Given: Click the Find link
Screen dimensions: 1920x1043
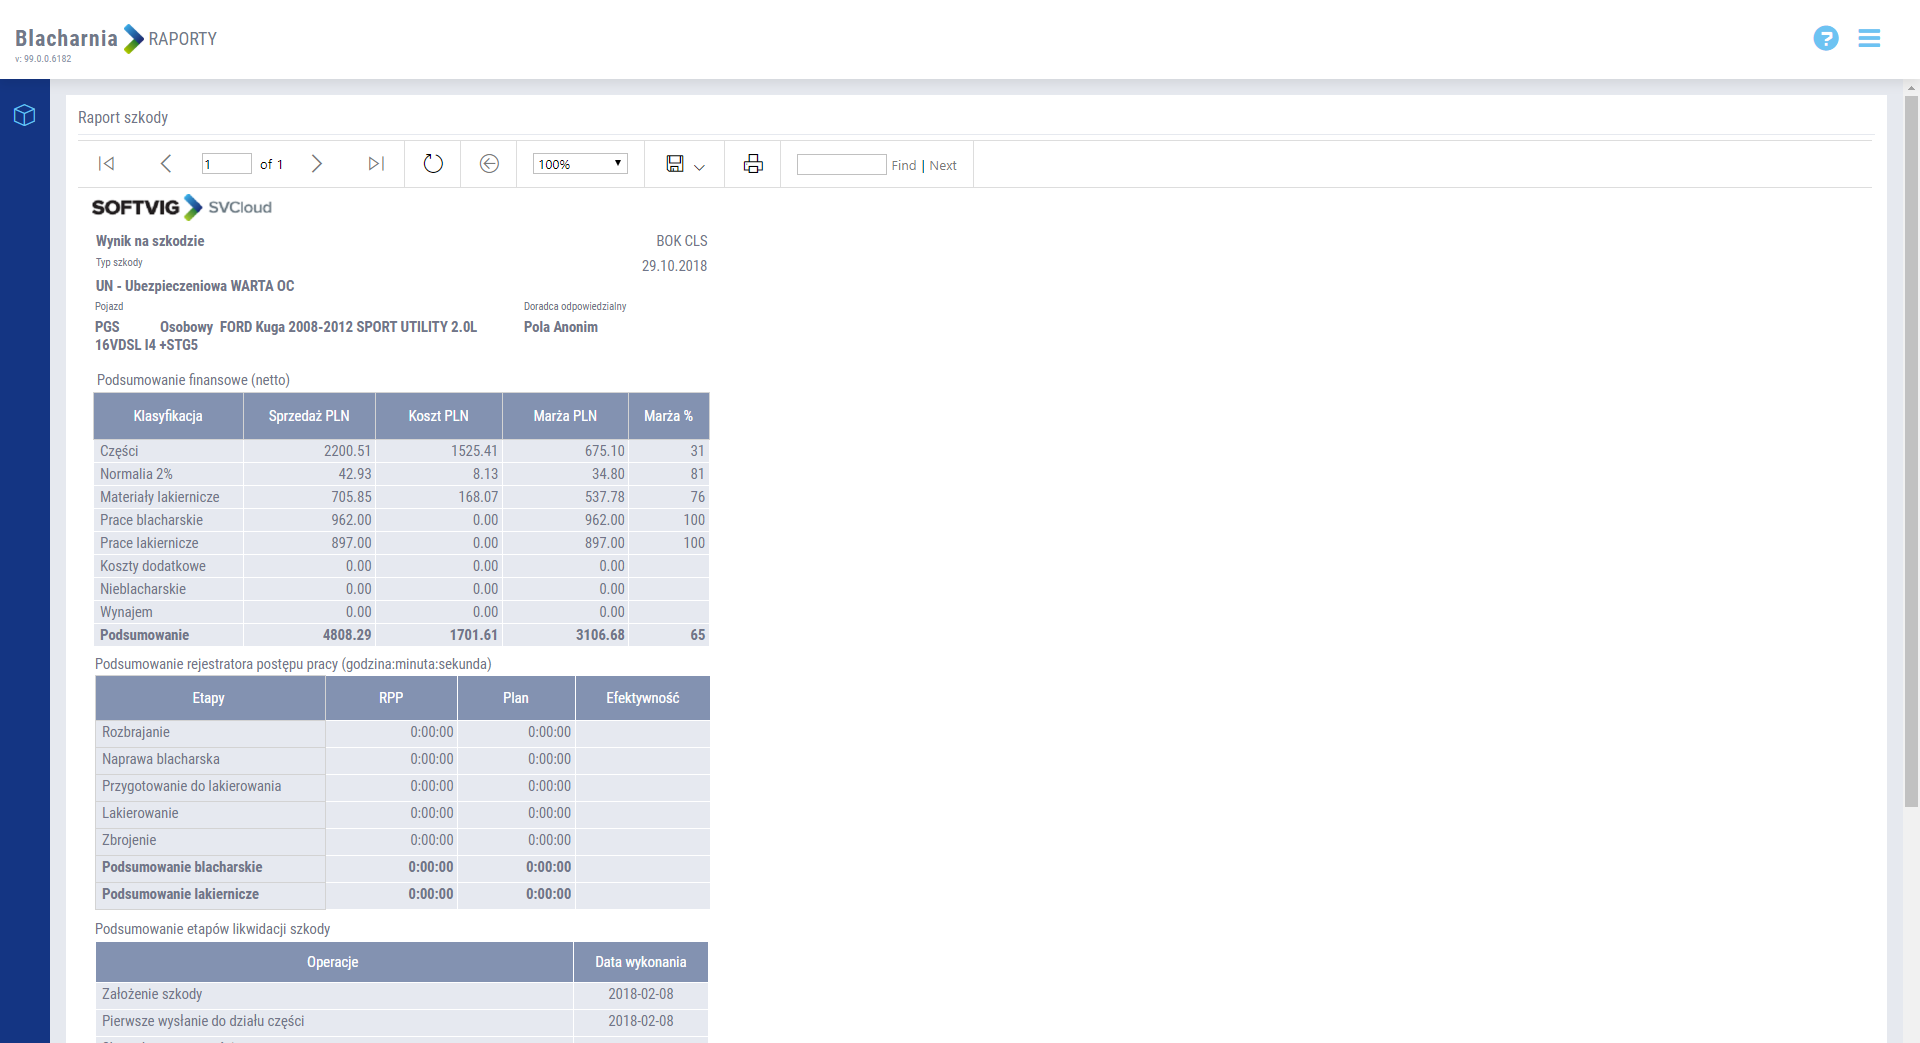Looking at the screenshot, I should coord(904,166).
